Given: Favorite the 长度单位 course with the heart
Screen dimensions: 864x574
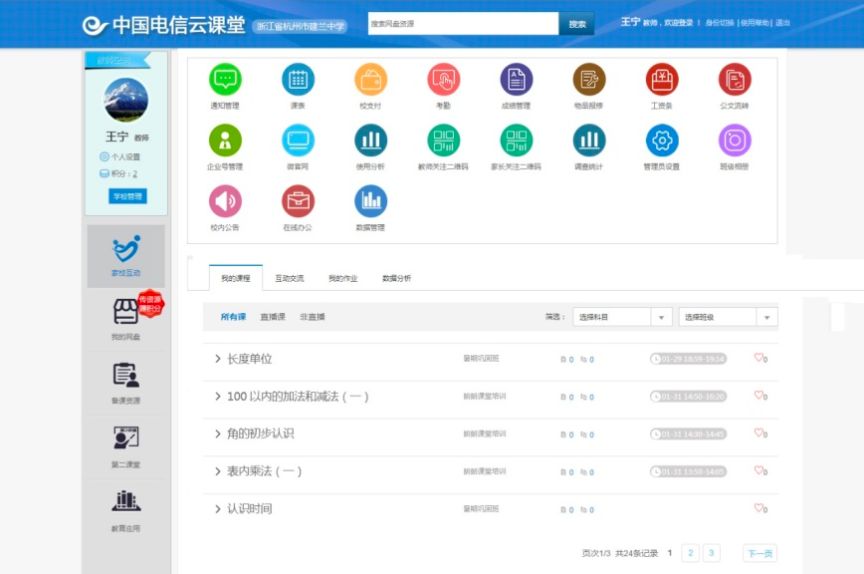Looking at the screenshot, I should [x=759, y=357].
